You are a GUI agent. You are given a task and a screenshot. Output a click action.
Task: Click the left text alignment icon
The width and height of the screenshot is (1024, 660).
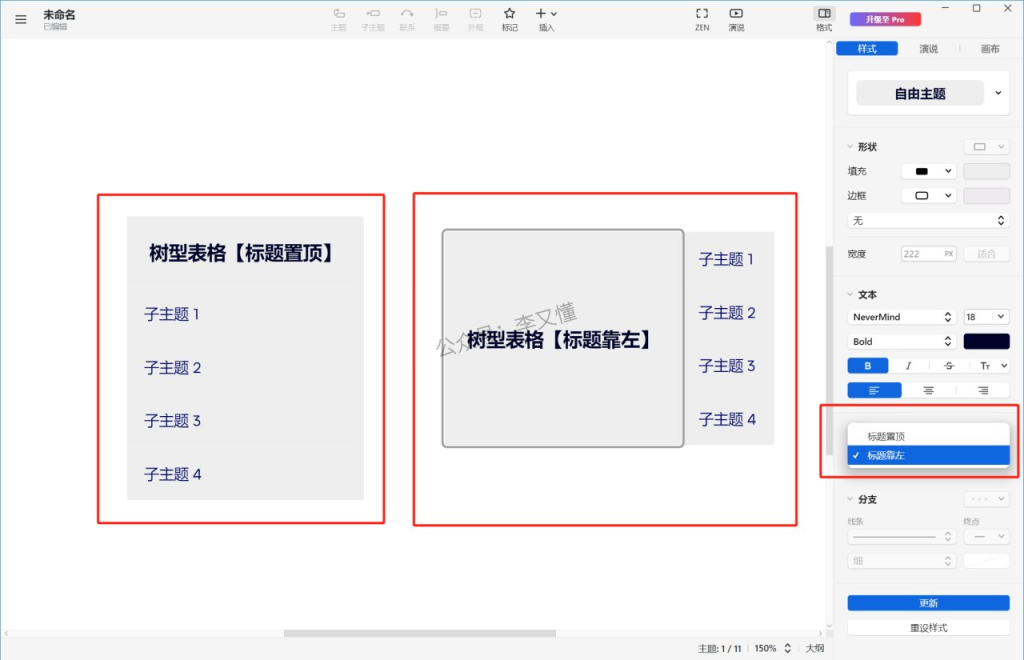(x=874, y=391)
